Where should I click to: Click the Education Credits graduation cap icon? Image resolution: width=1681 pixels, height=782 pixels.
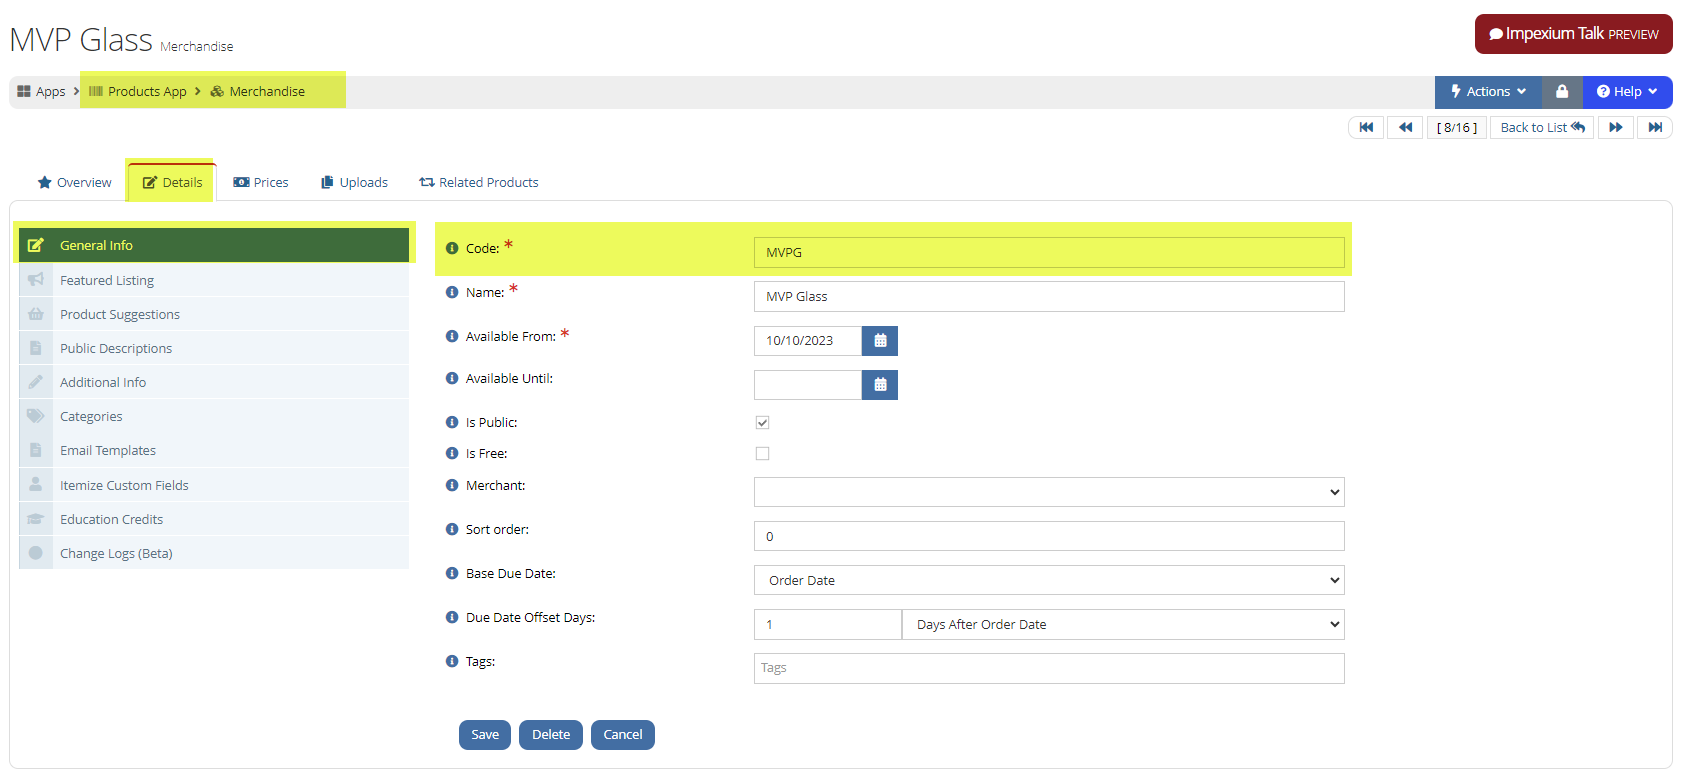(36, 519)
